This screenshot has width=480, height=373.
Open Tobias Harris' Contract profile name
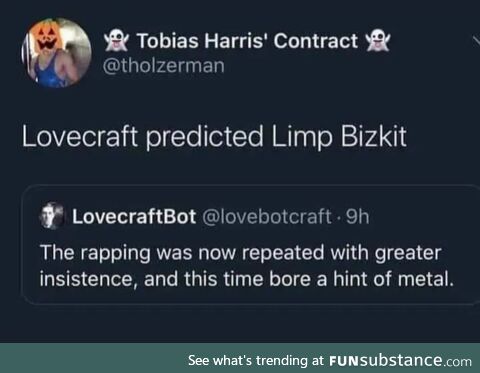[247, 41]
